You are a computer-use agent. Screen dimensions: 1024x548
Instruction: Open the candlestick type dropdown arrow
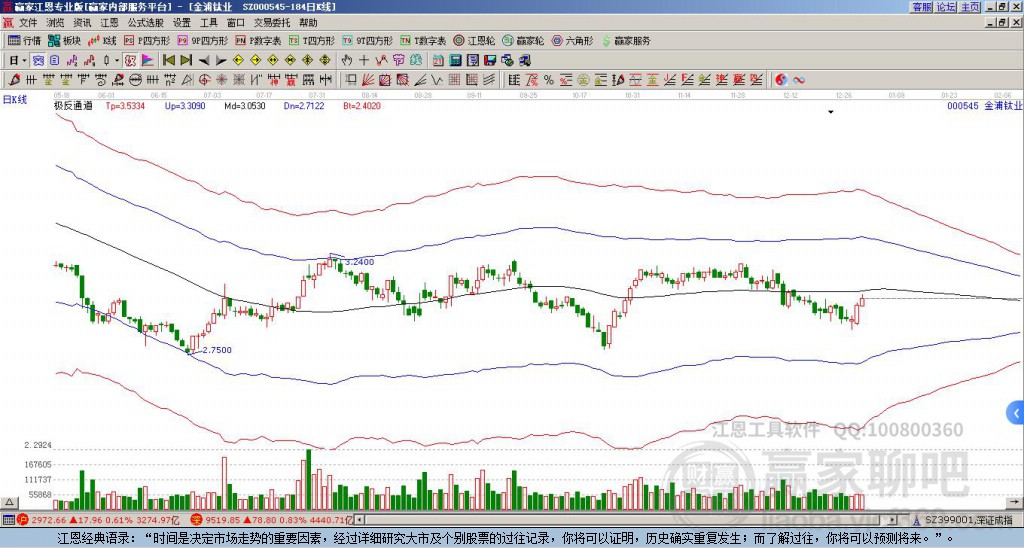point(117,60)
